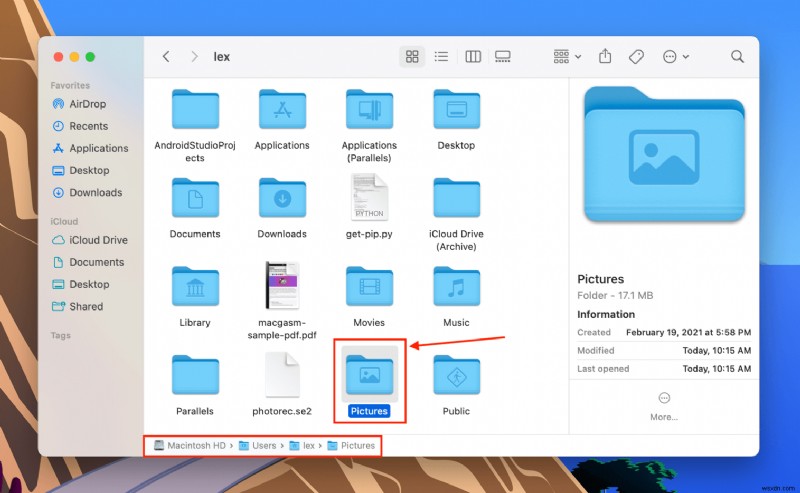The width and height of the screenshot is (800, 493).
Task: Select the macgasm-sample-pdf.pdf thumbnail
Action: [282, 286]
